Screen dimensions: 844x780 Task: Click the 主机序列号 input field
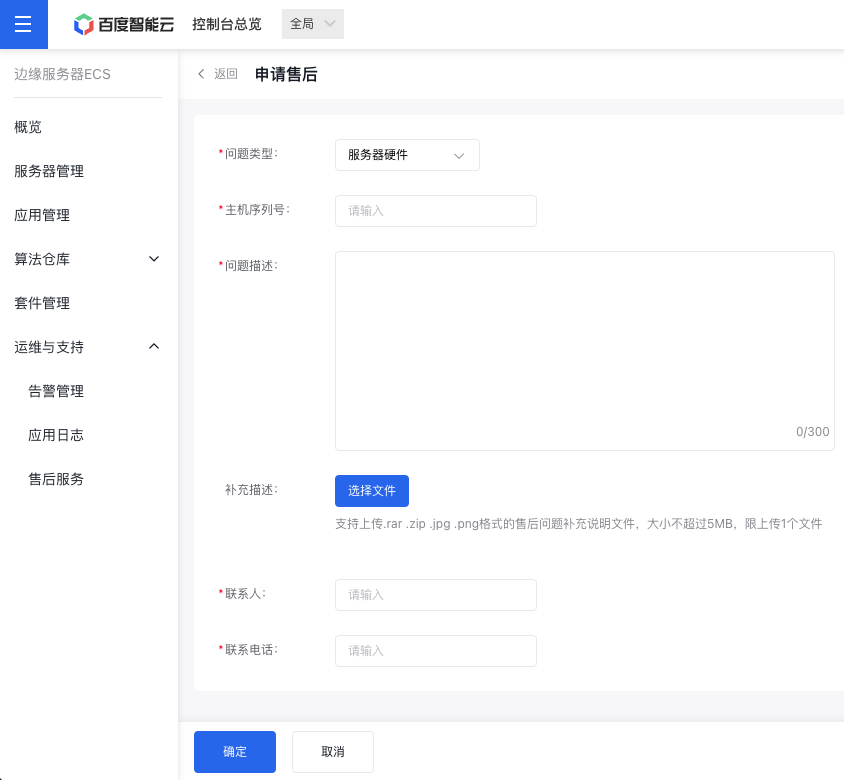(436, 211)
